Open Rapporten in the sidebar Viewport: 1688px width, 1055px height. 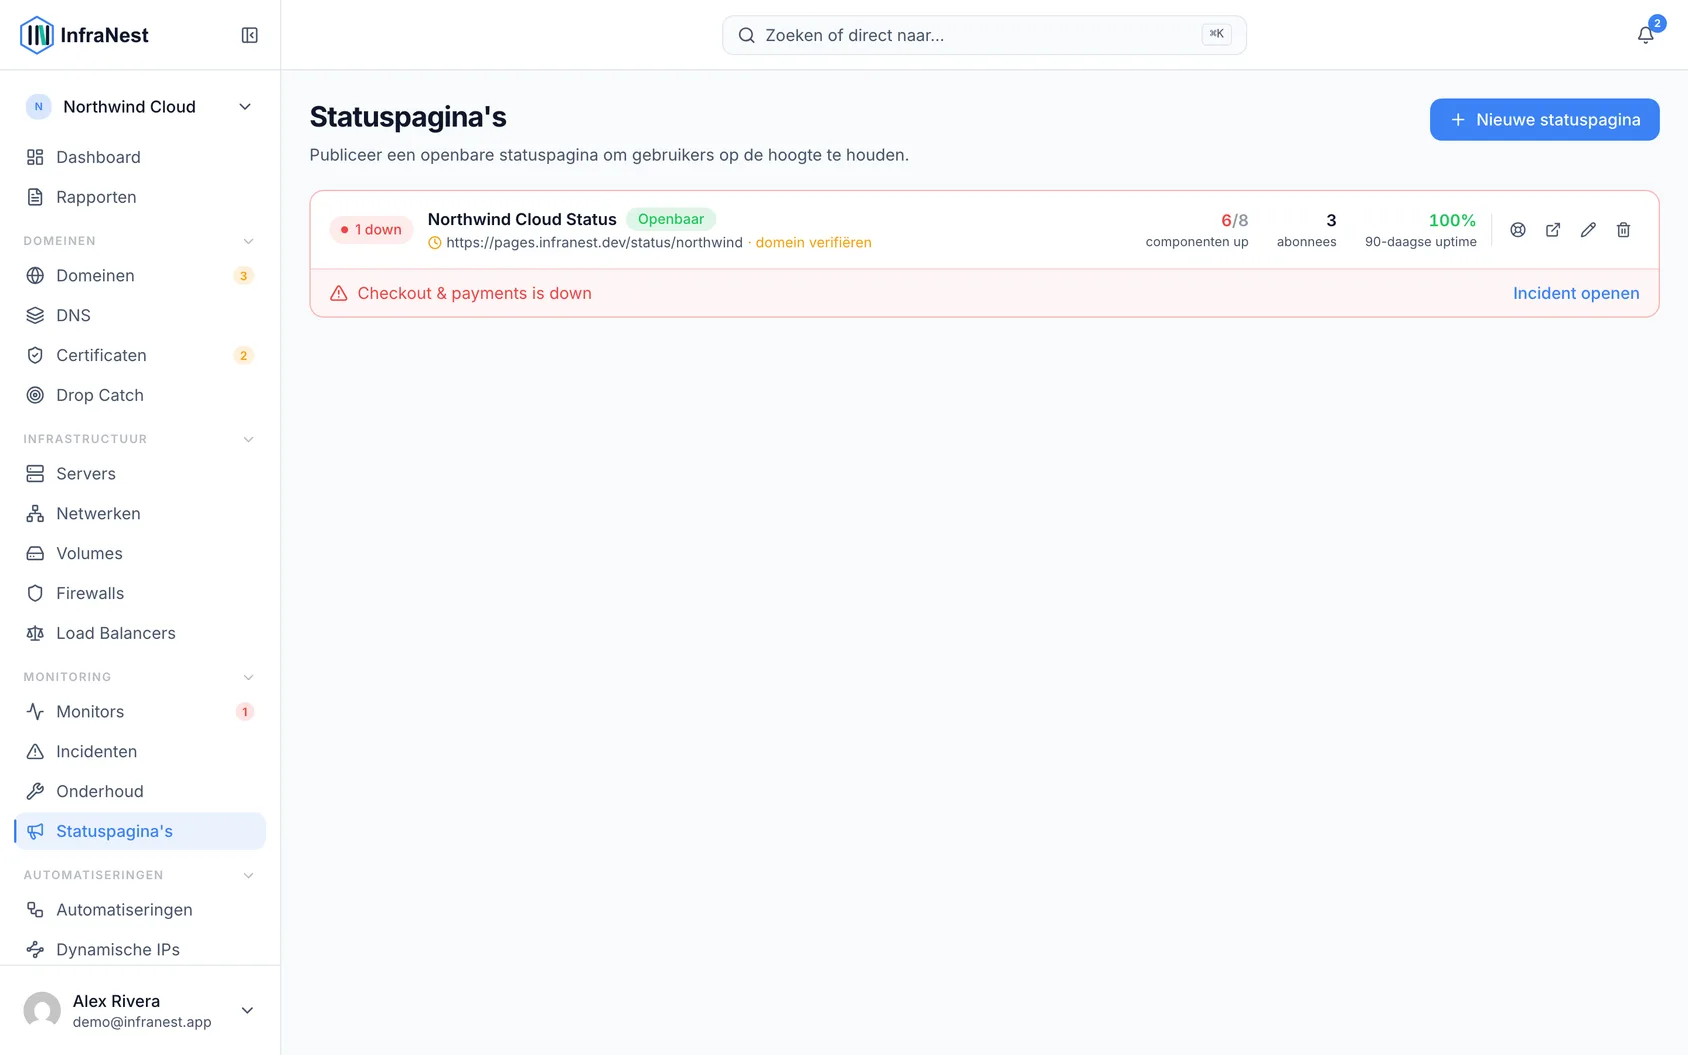pyautogui.click(x=140, y=197)
